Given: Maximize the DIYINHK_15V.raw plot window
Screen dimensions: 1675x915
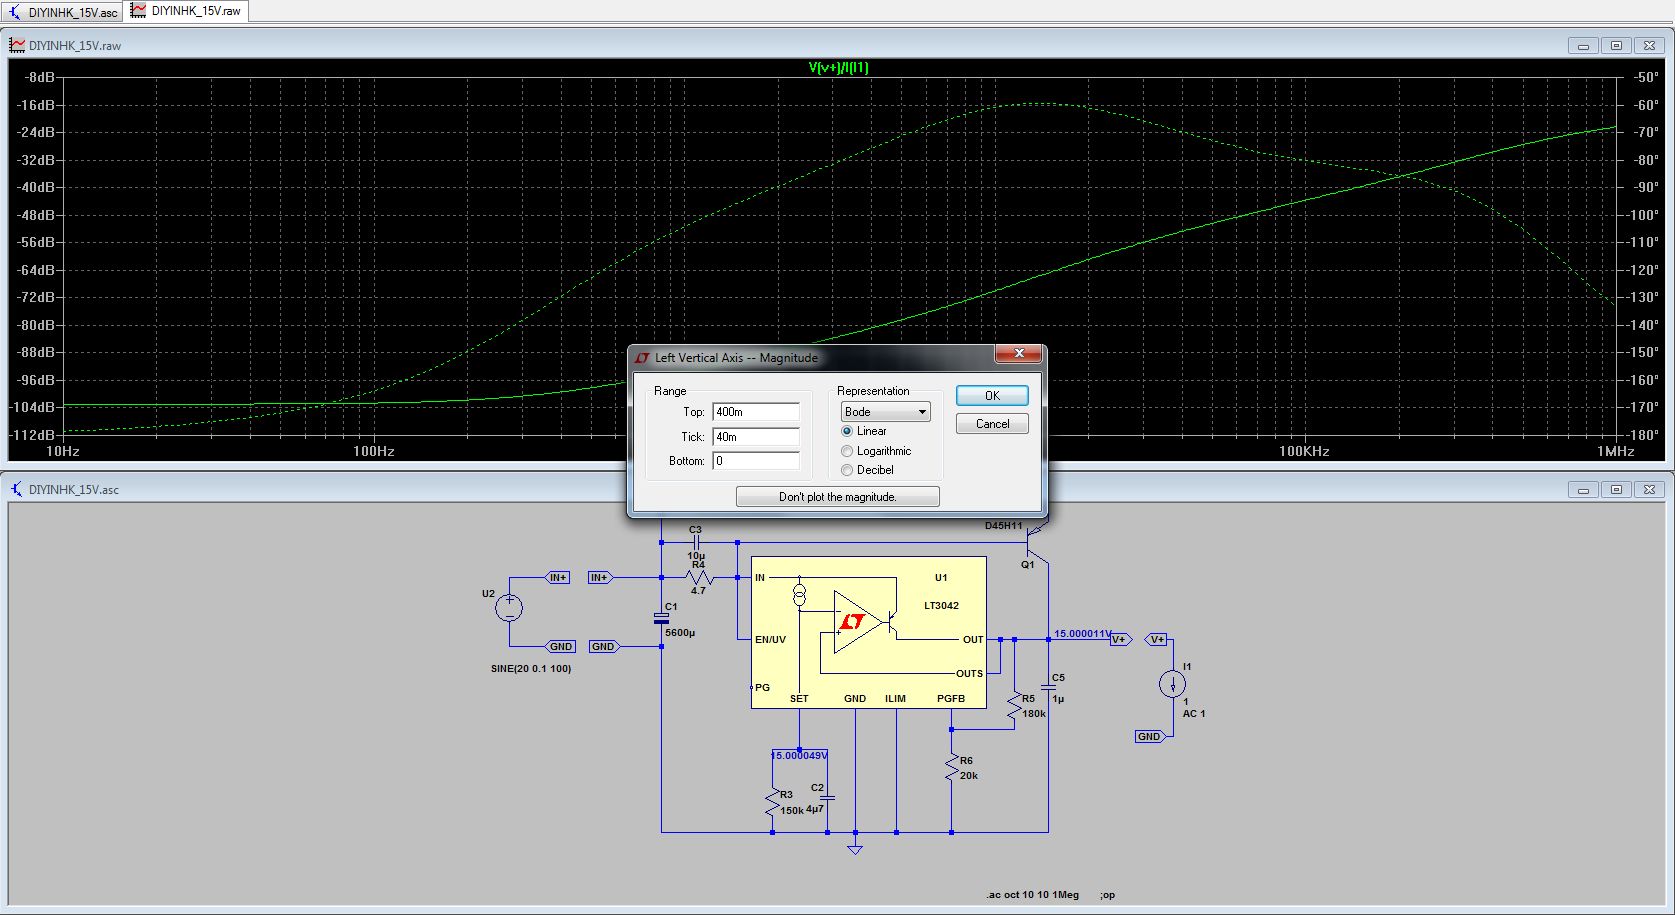Looking at the screenshot, I should [x=1616, y=45].
